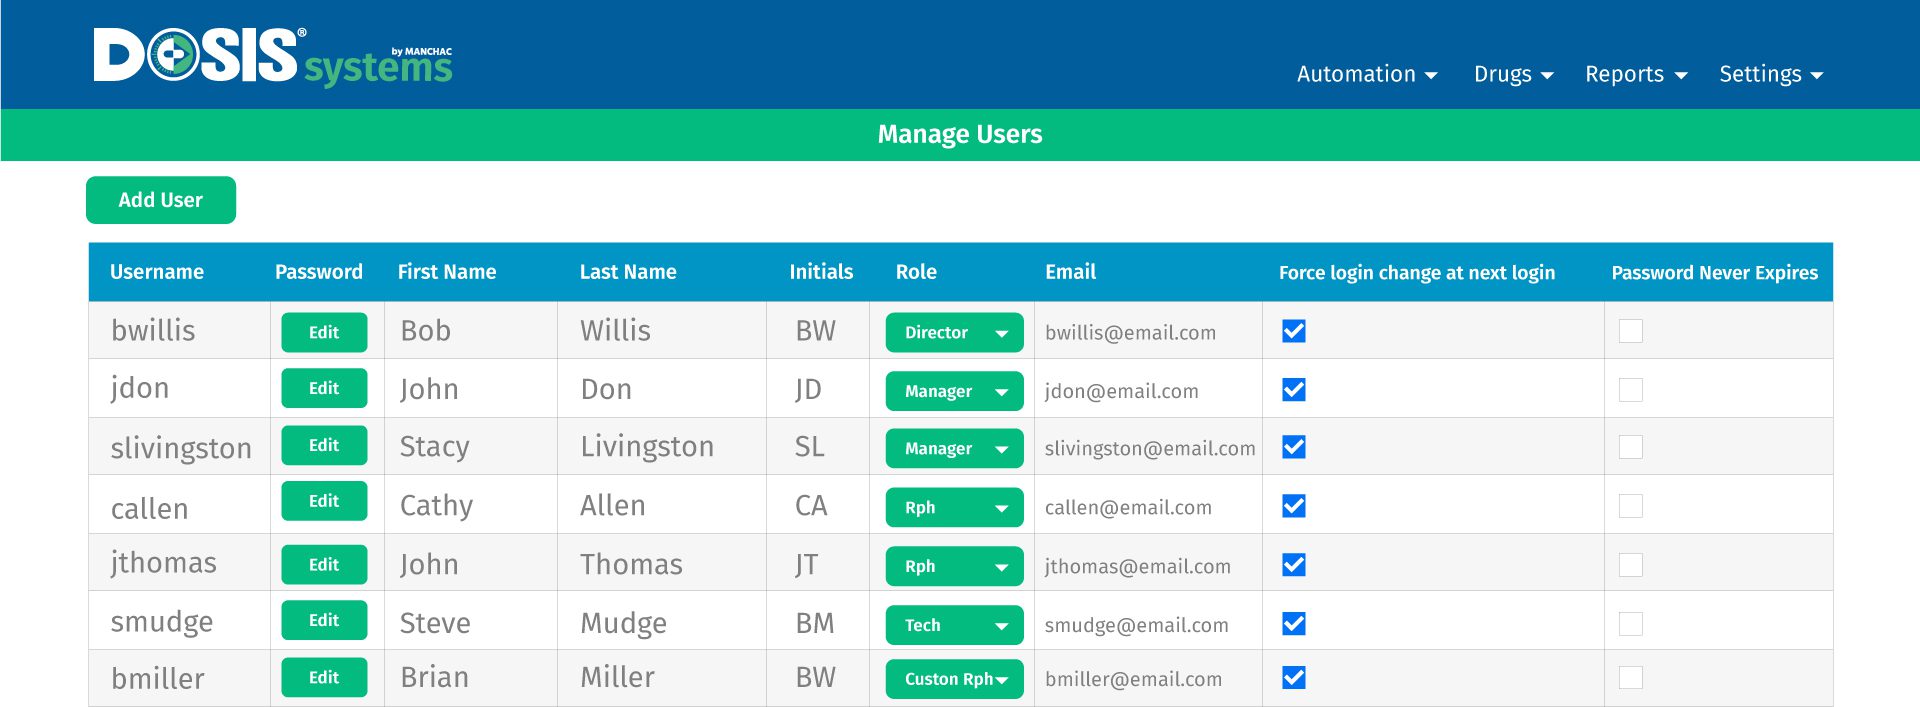Click the email slivingston@email.com
The image size is (1920, 707).
tap(1150, 449)
